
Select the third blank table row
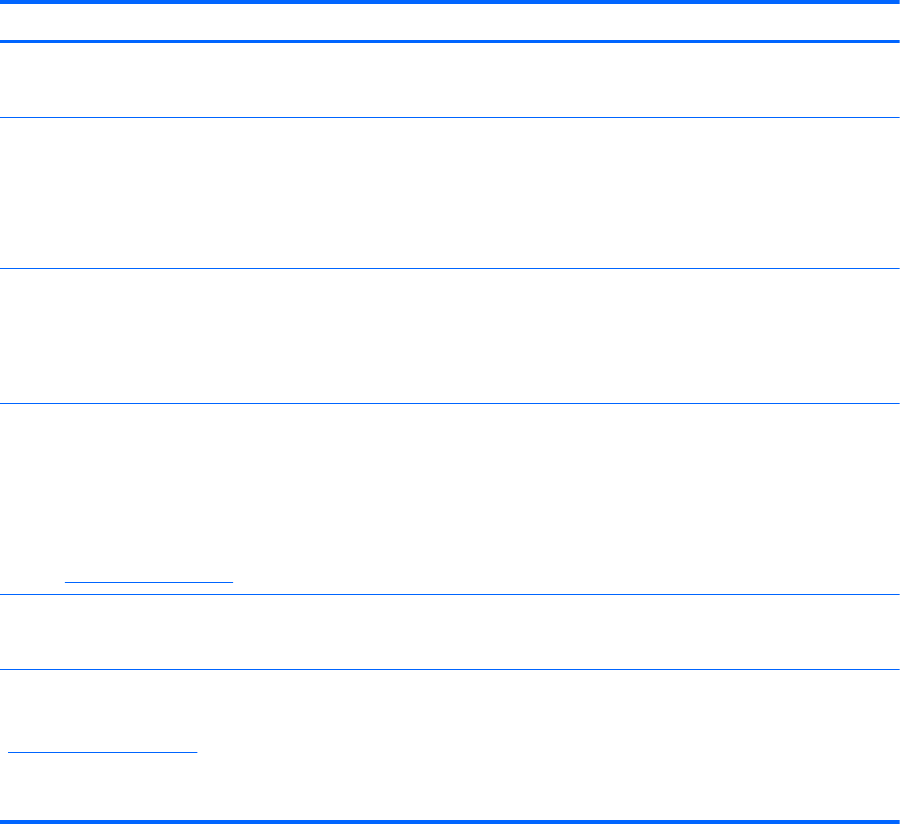[450, 336]
